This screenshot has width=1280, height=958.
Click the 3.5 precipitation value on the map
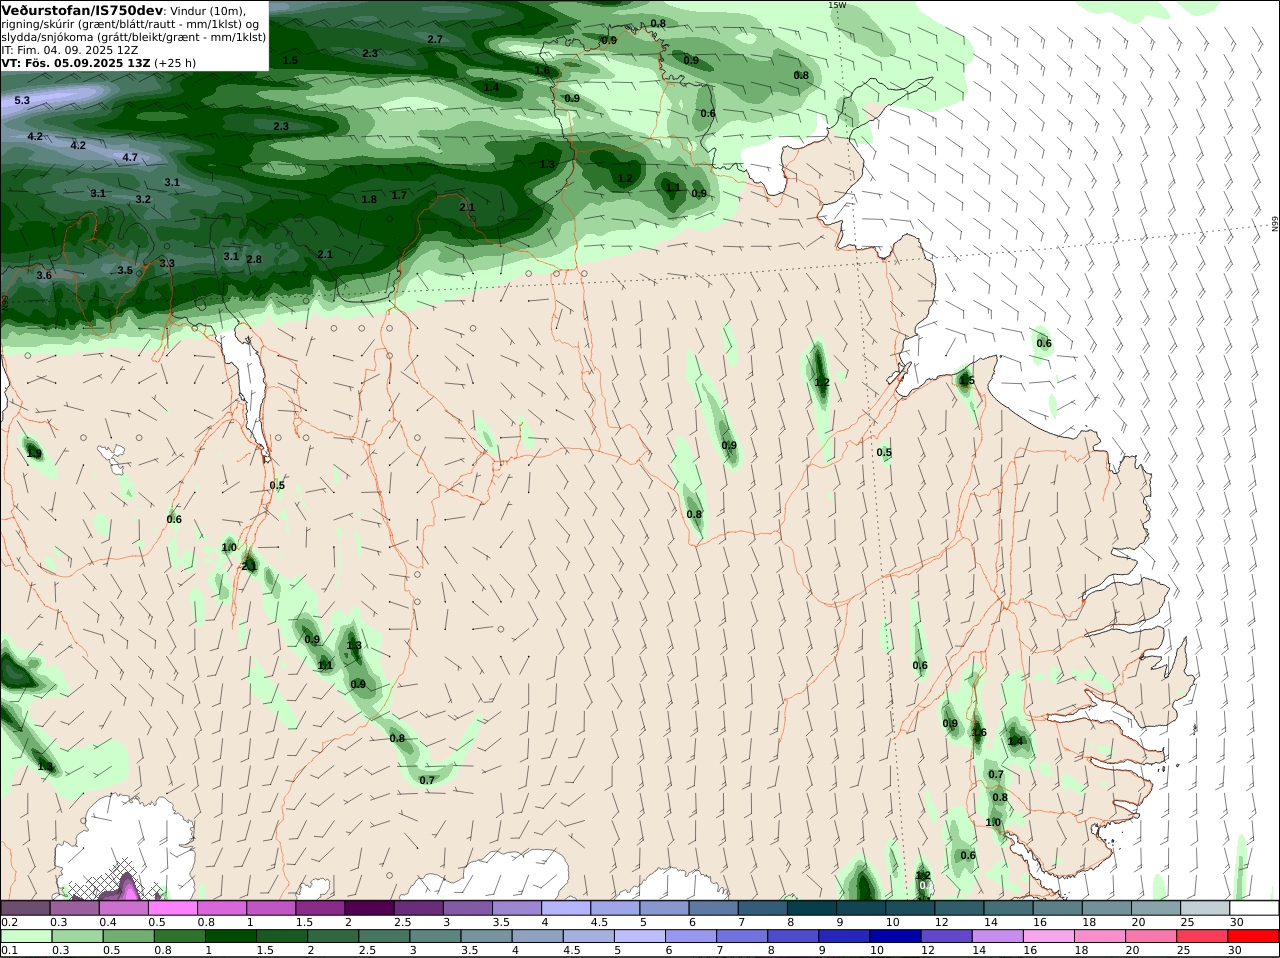pos(125,270)
